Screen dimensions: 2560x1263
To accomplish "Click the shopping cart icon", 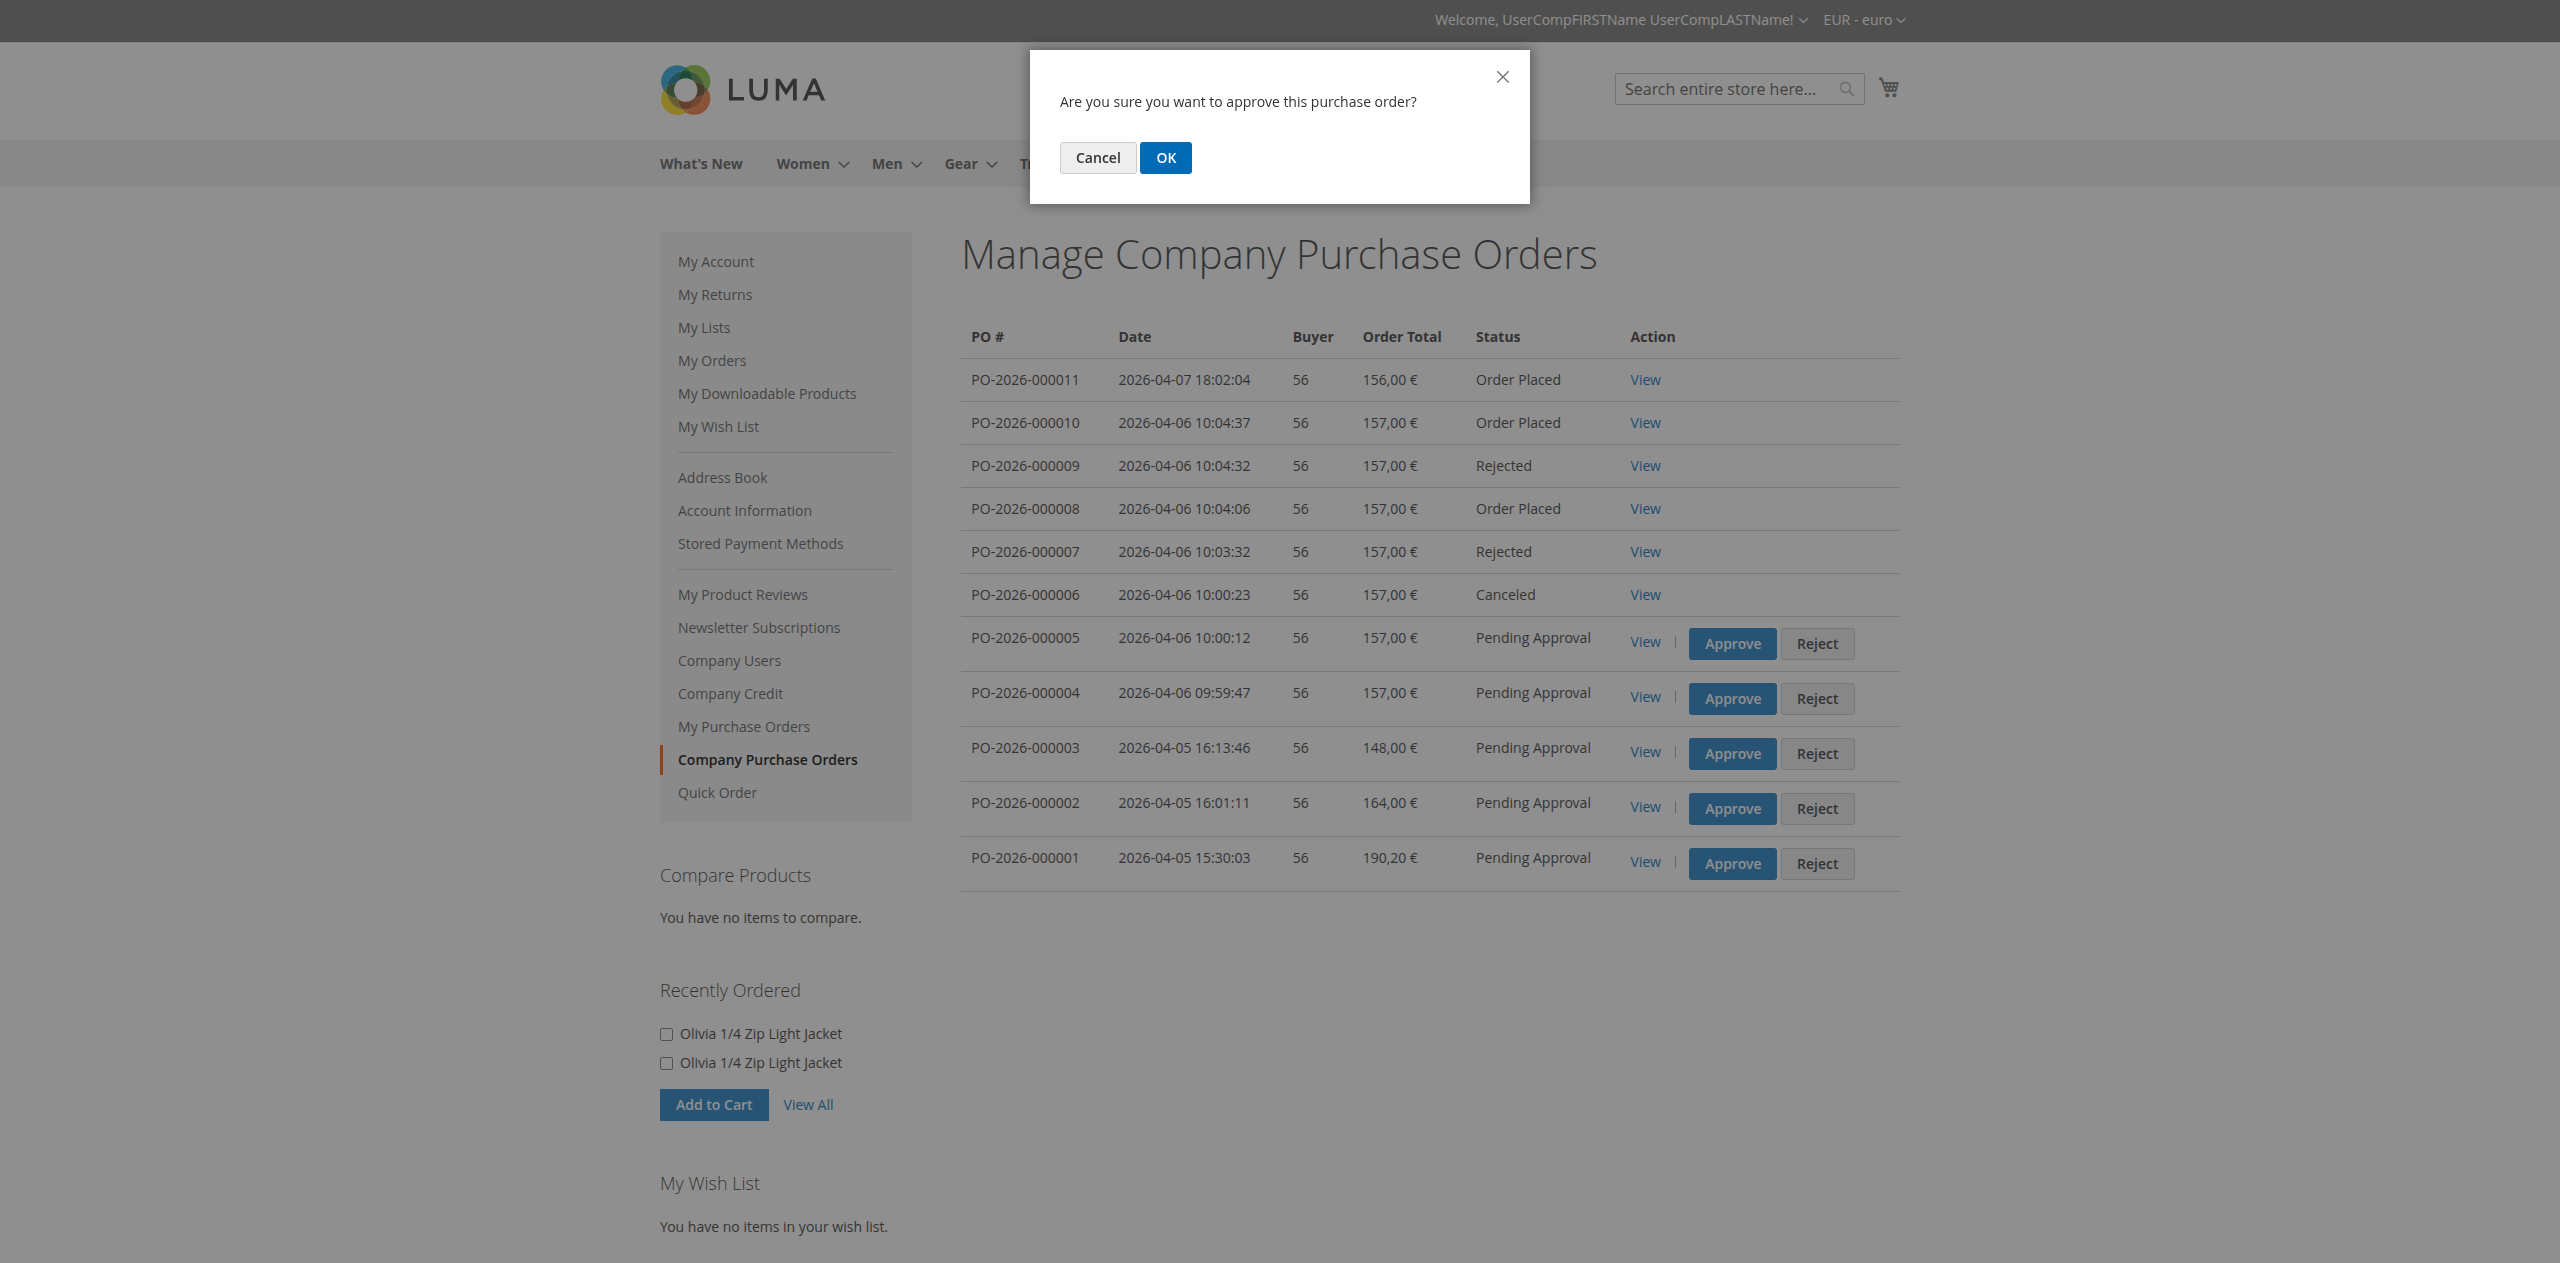I will [1888, 88].
